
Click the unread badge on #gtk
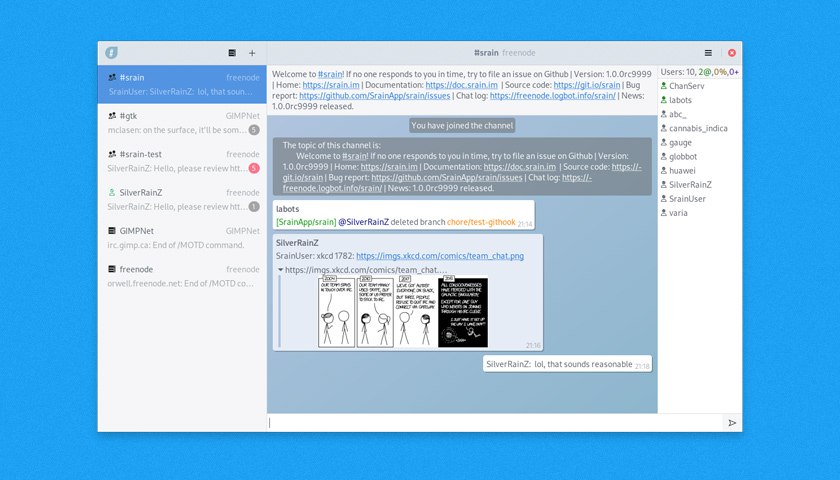click(254, 130)
